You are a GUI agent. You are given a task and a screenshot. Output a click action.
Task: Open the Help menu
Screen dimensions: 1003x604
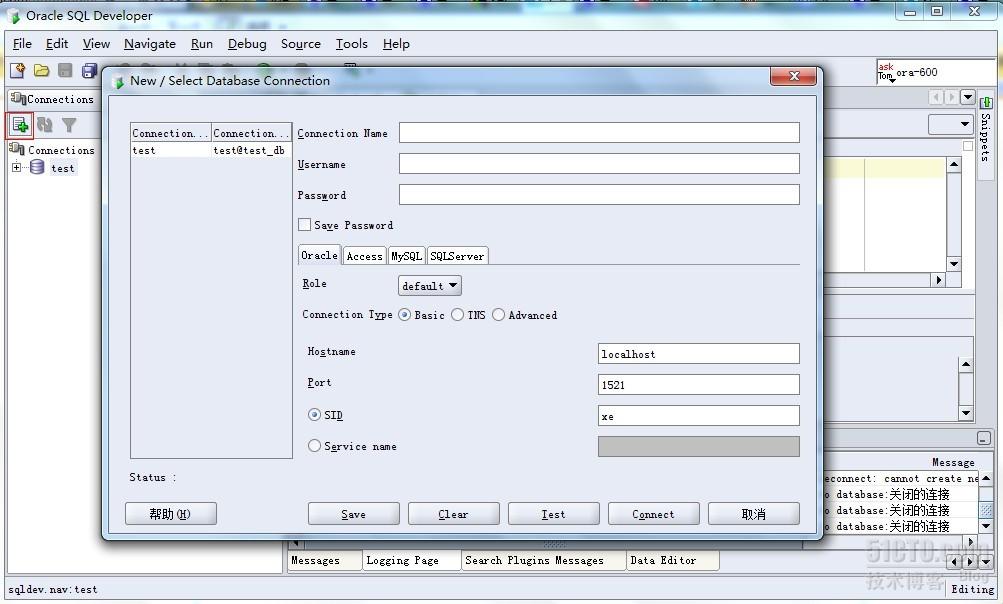(x=396, y=44)
